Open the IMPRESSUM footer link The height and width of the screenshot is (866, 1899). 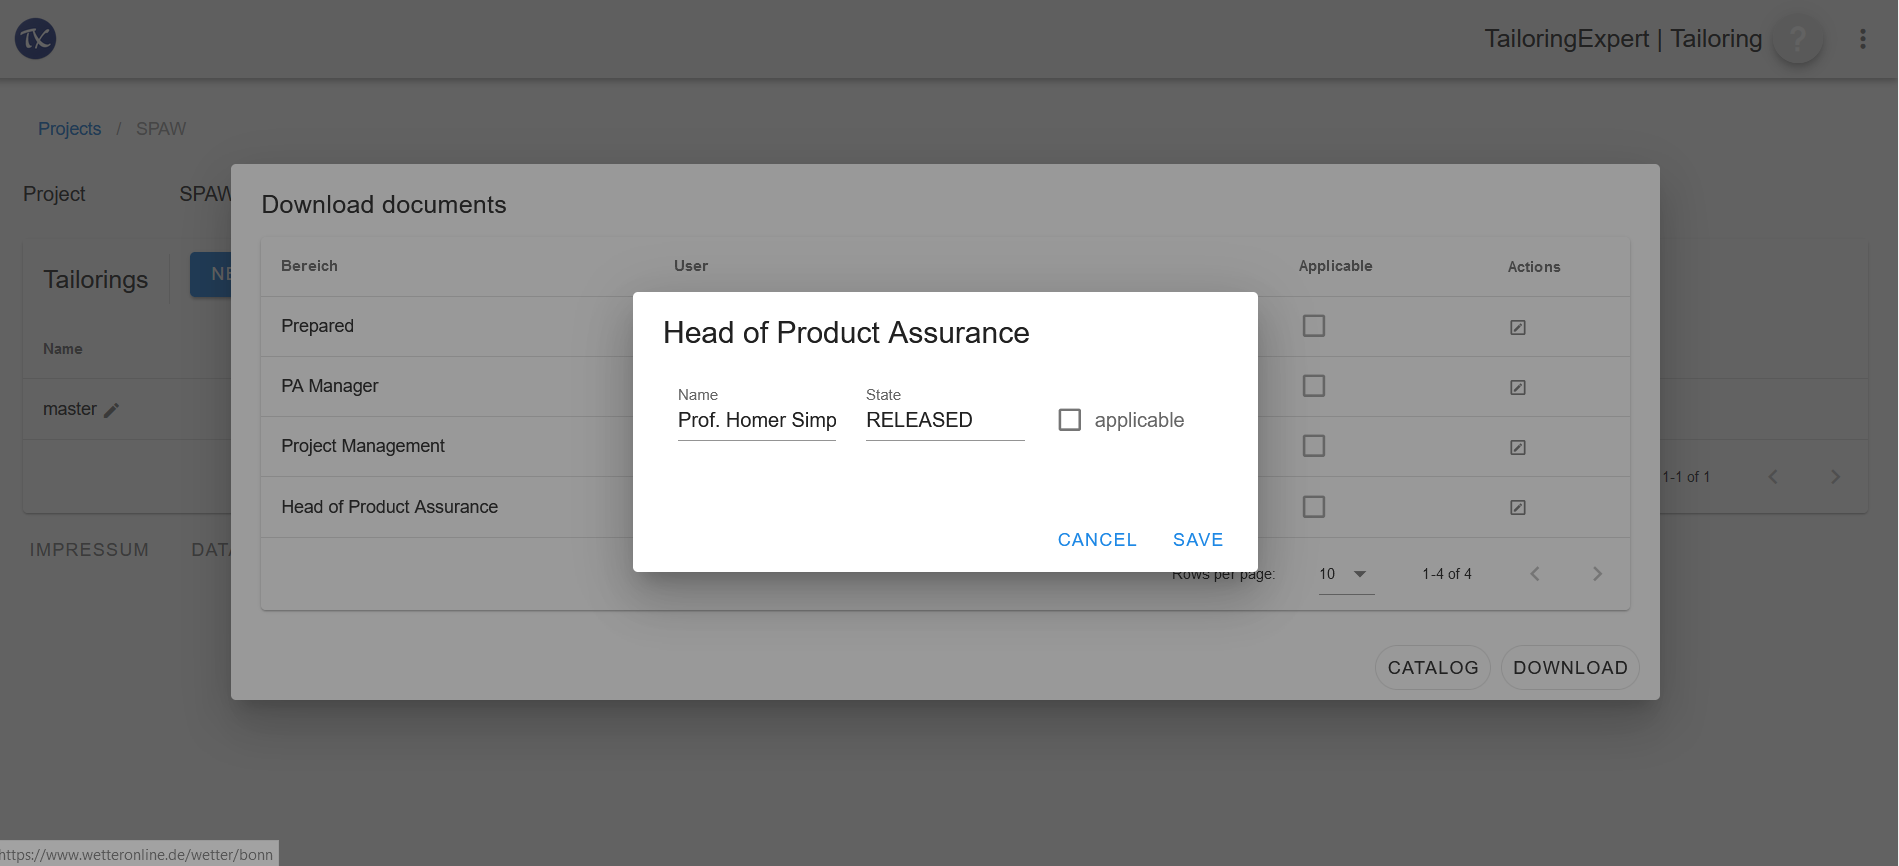coord(89,550)
